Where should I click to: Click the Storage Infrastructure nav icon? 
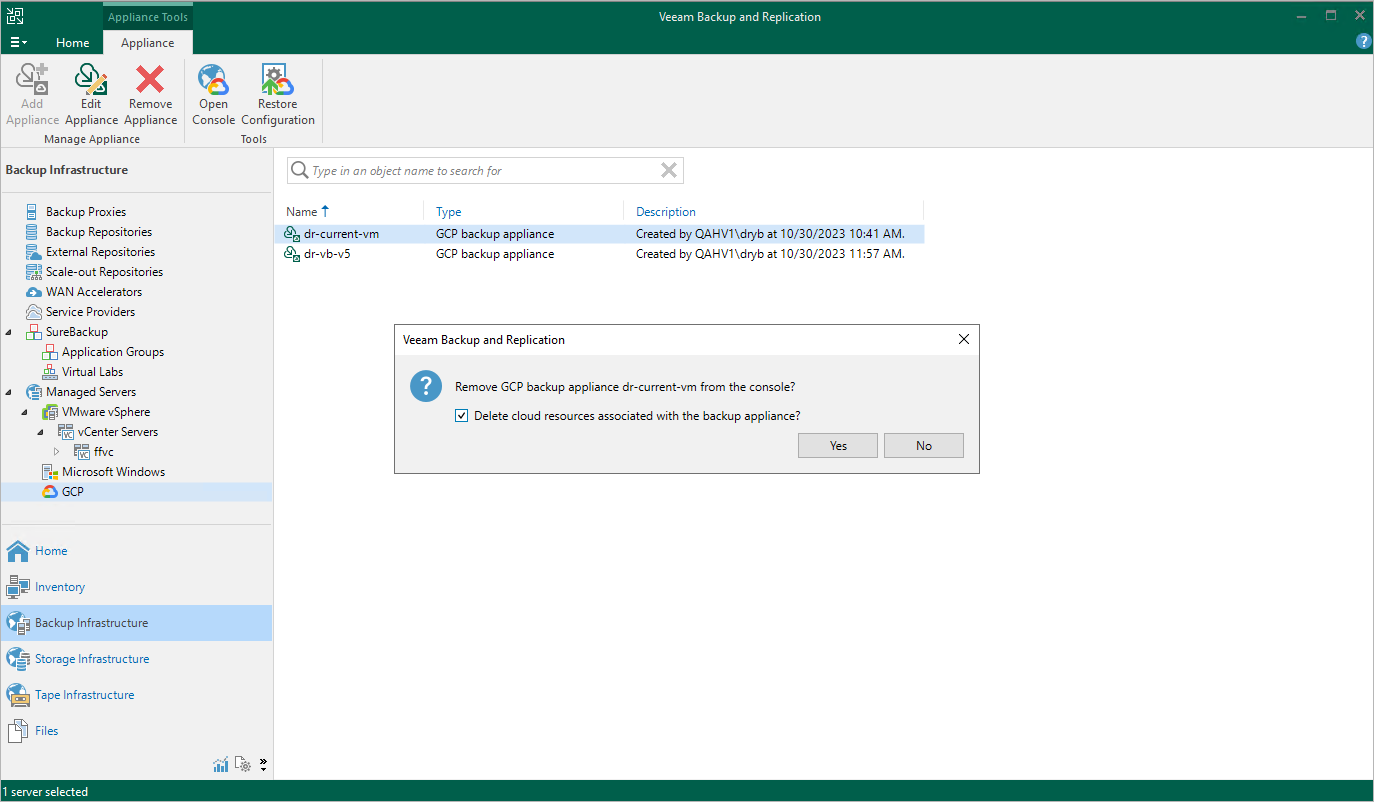tap(18, 659)
